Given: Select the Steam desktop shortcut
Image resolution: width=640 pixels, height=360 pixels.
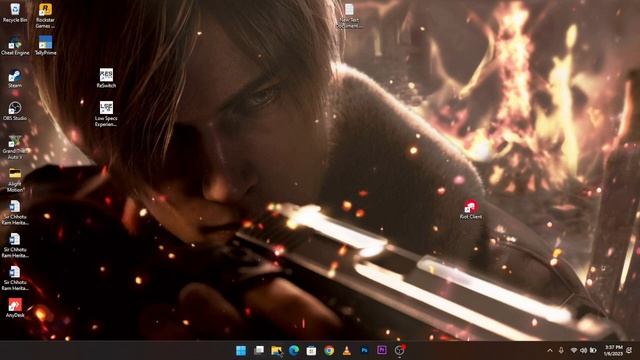Looking at the screenshot, I should click(15, 78).
